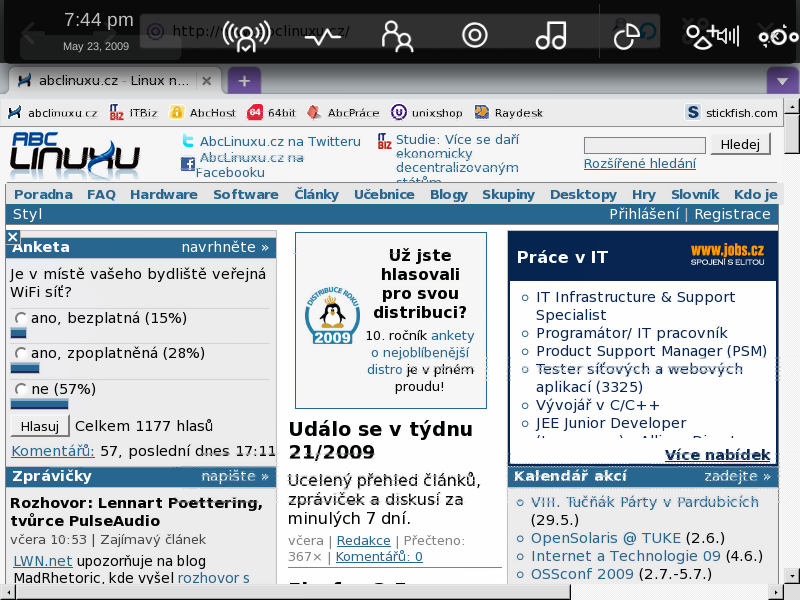Image resolution: width=800 pixels, height=600 pixels.
Task: Click 'napište »' in Zprávičky header
Action: click(235, 476)
